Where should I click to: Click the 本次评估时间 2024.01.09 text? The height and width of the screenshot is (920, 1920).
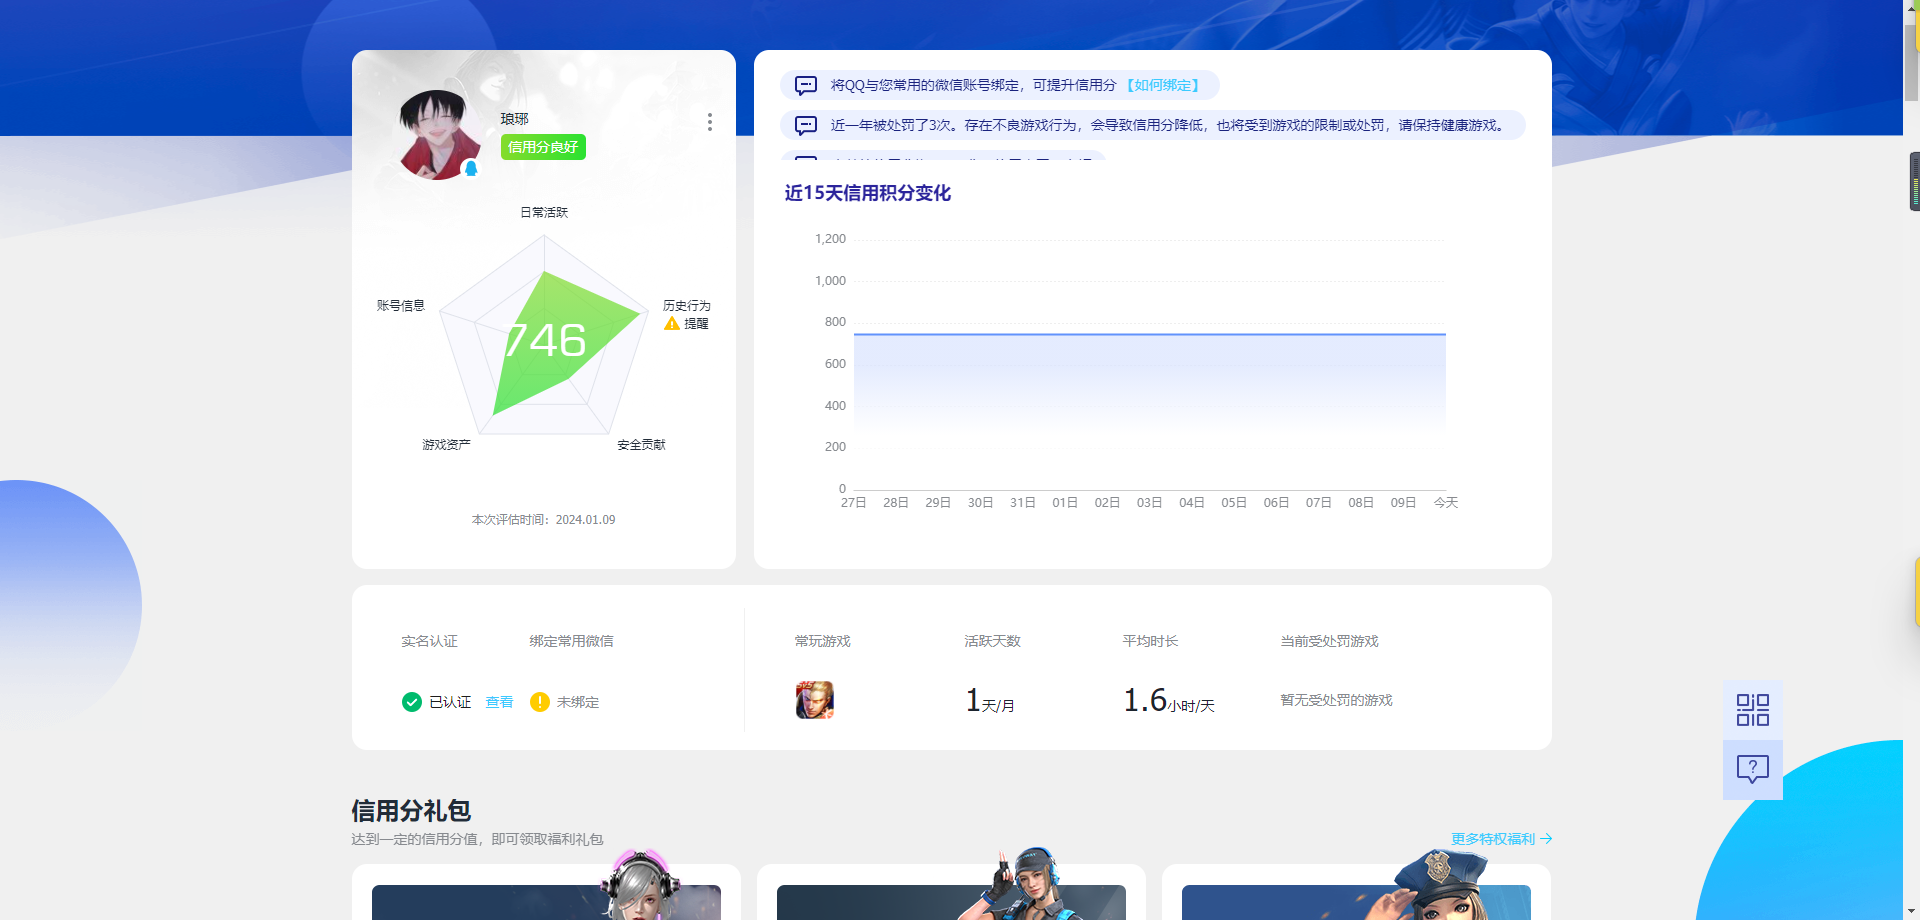pyautogui.click(x=543, y=520)
